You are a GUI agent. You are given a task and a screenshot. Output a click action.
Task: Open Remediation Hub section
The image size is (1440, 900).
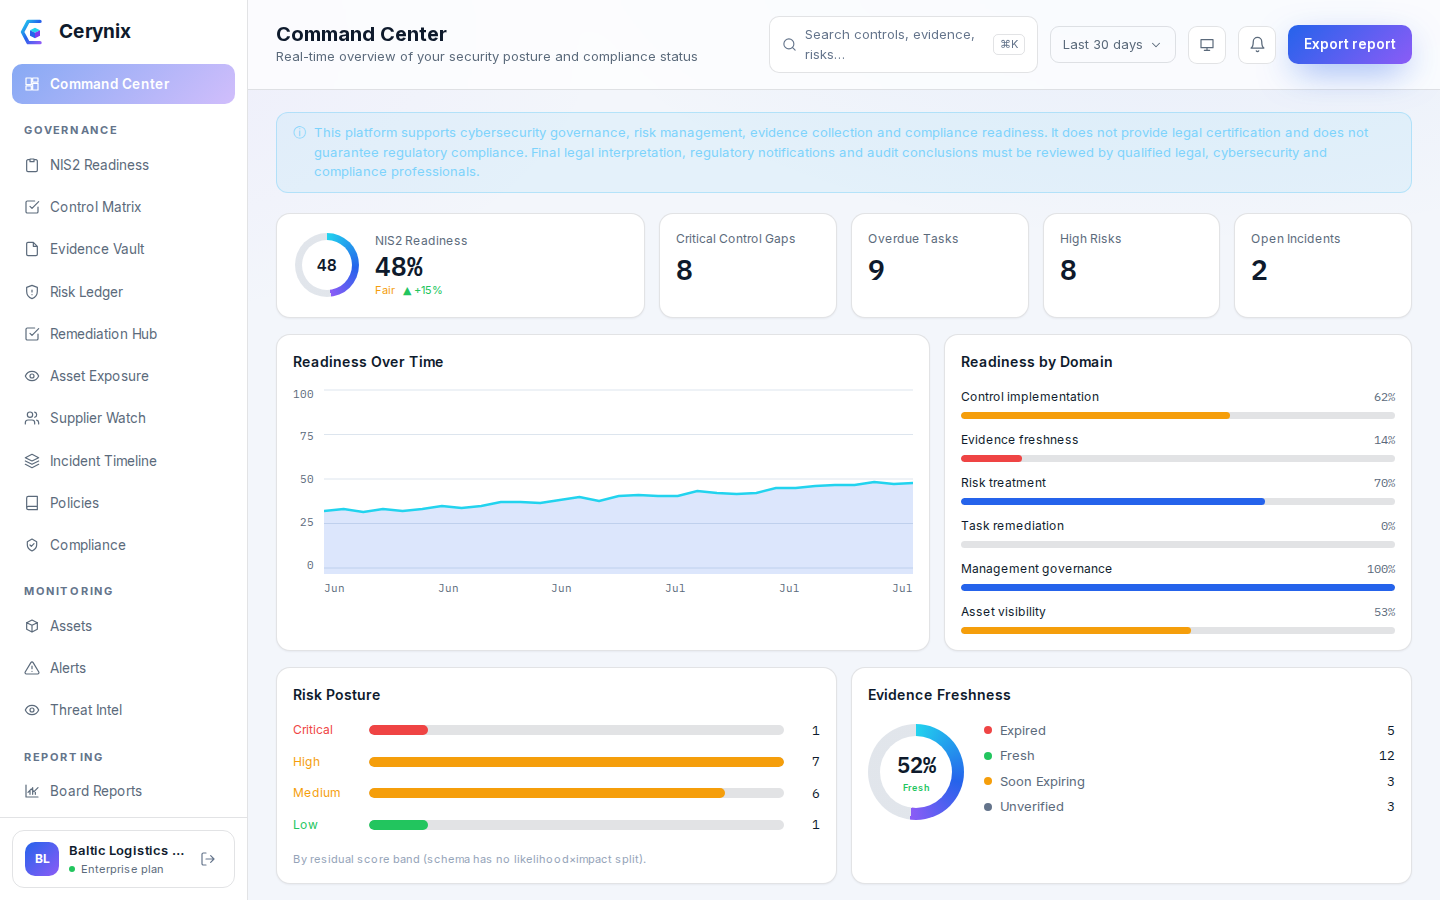point(123,334)
